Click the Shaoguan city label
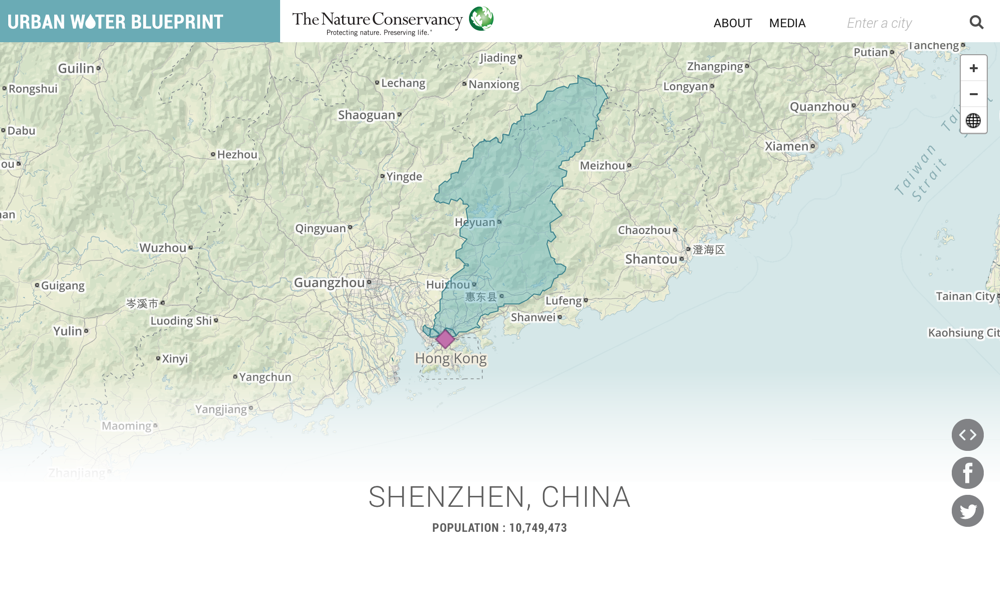The width and height of the screenshot is (1000, 600). click(367, 115)
